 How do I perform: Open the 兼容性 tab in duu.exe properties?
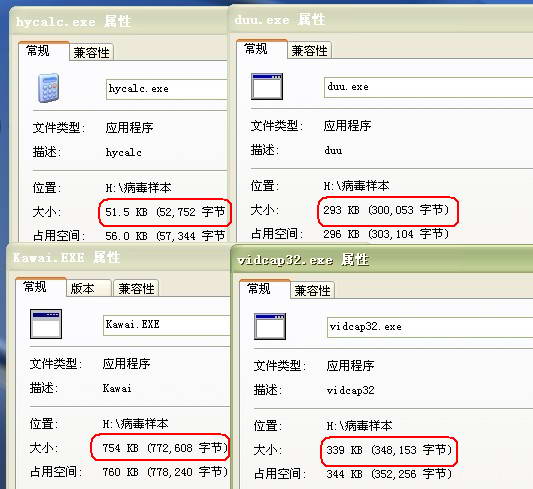click(x=309, y=51)
